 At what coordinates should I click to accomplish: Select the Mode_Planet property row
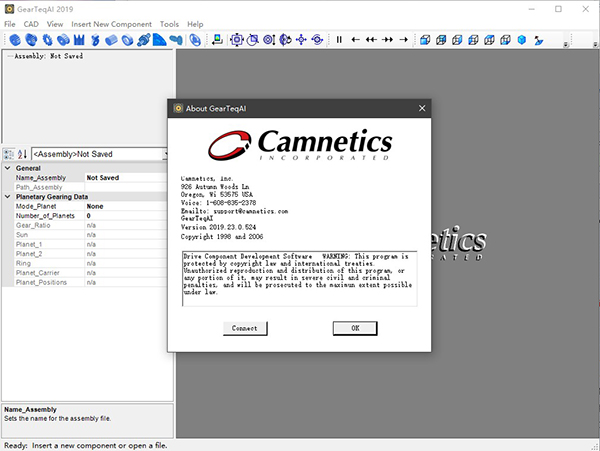44,206
